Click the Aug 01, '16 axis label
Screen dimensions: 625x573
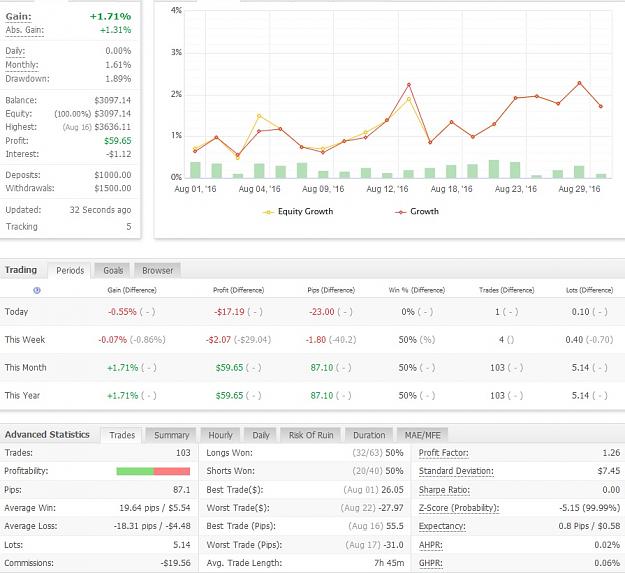(195, 189)
